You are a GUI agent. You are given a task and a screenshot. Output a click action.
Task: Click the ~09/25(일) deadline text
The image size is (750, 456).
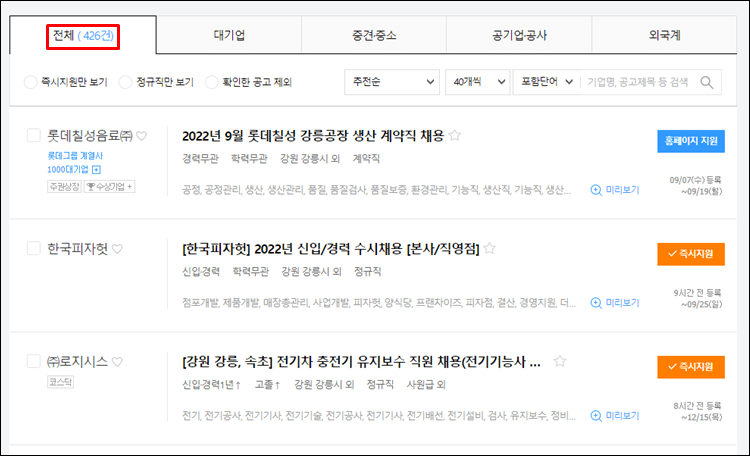pos(702,304)
